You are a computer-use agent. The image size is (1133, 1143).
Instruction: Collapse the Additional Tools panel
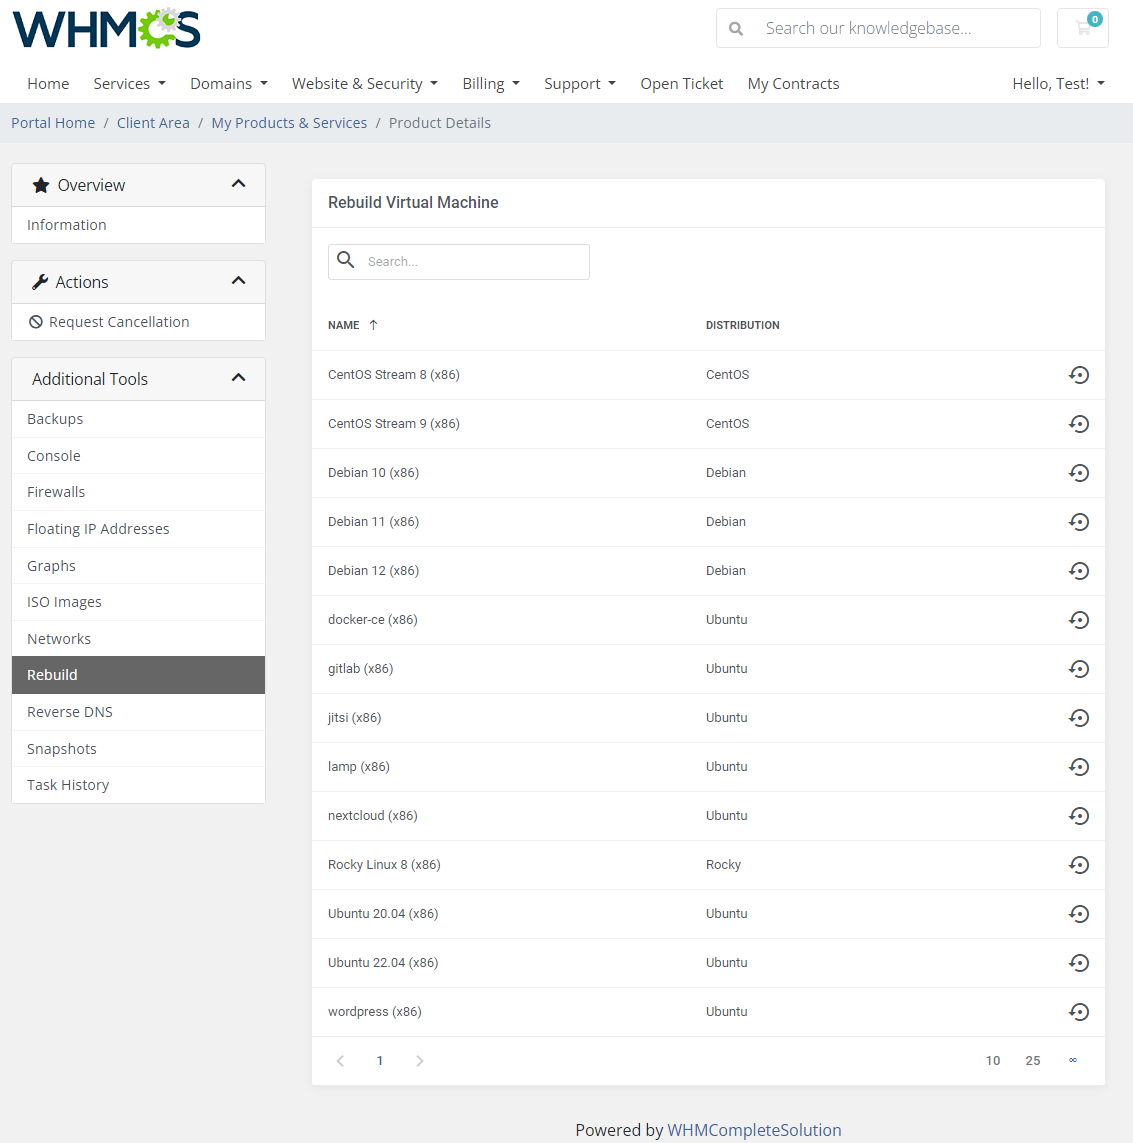click(x=238, y=378)
